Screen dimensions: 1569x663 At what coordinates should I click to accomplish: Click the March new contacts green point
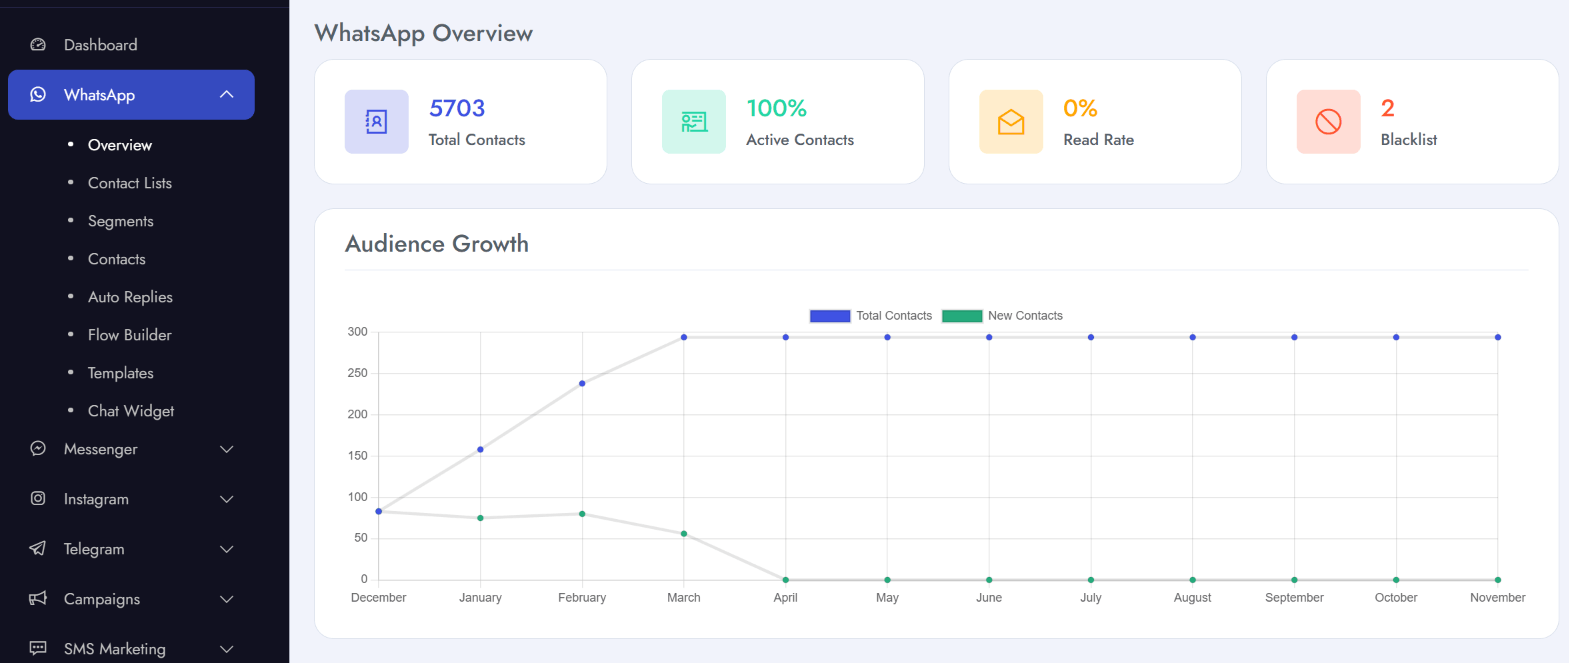684,534
